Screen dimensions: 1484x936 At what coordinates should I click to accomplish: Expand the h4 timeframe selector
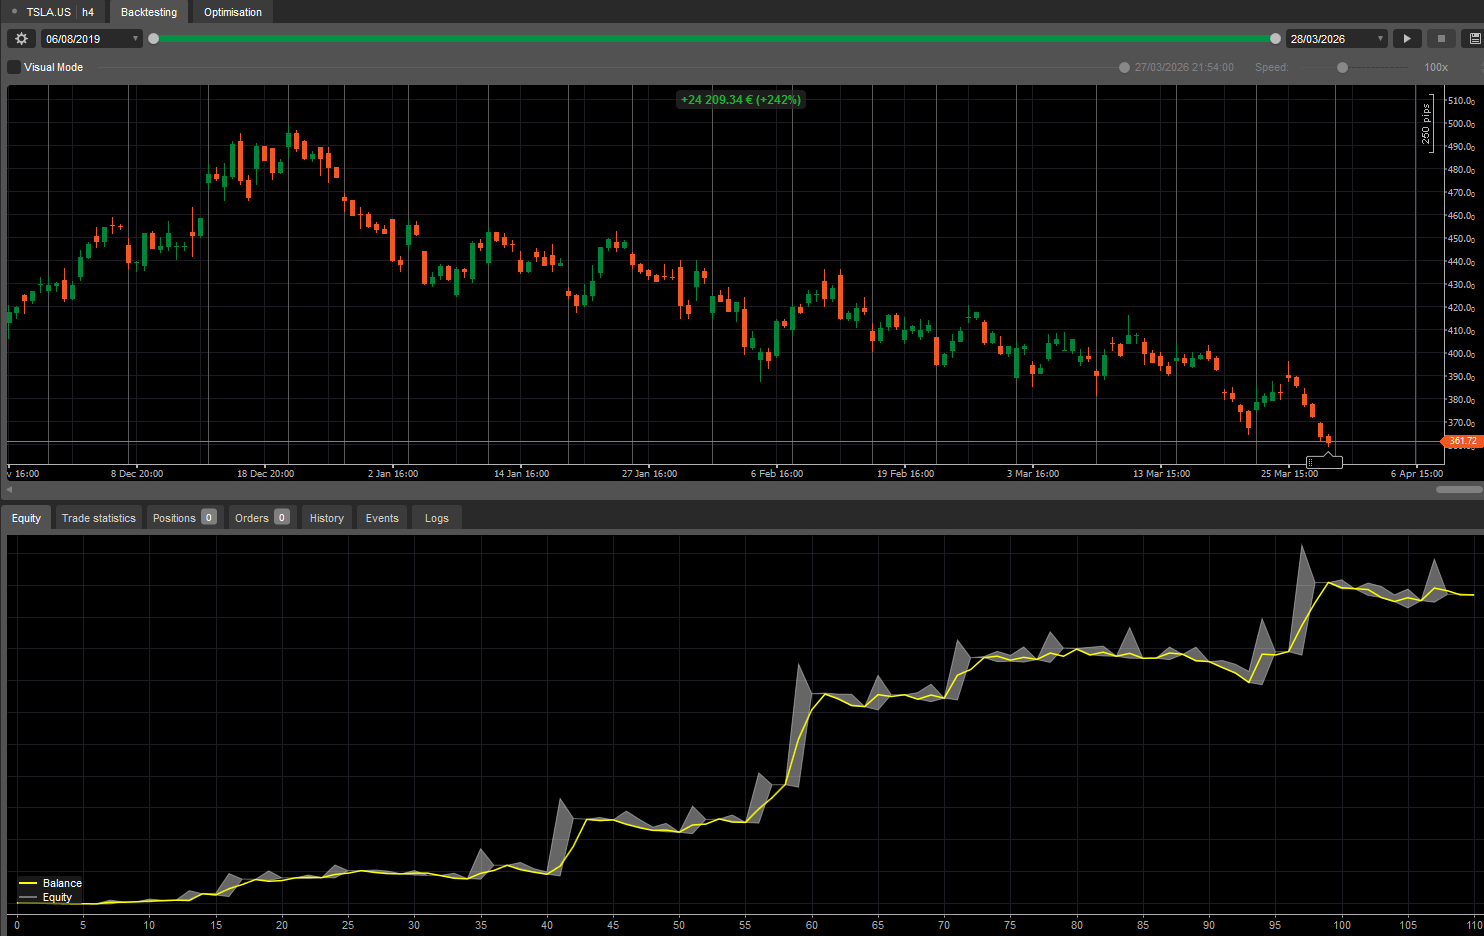click(88, 11)
